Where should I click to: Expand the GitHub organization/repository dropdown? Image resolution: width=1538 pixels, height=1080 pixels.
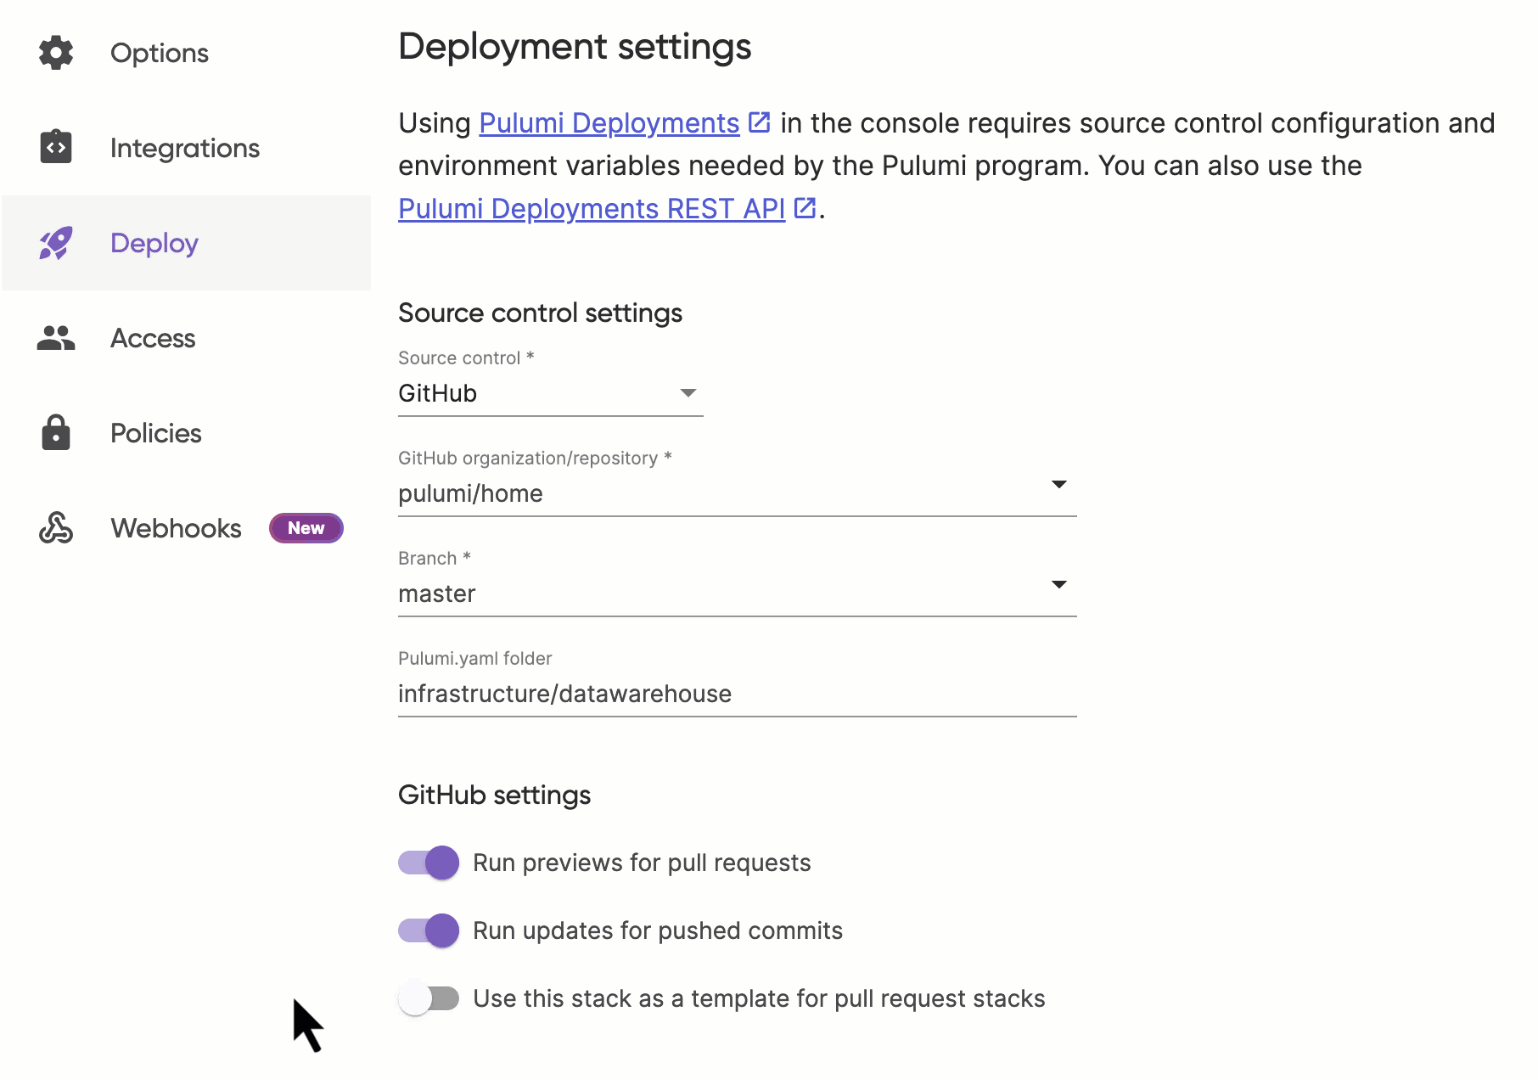pyautogui.click(x=736, y=493)
